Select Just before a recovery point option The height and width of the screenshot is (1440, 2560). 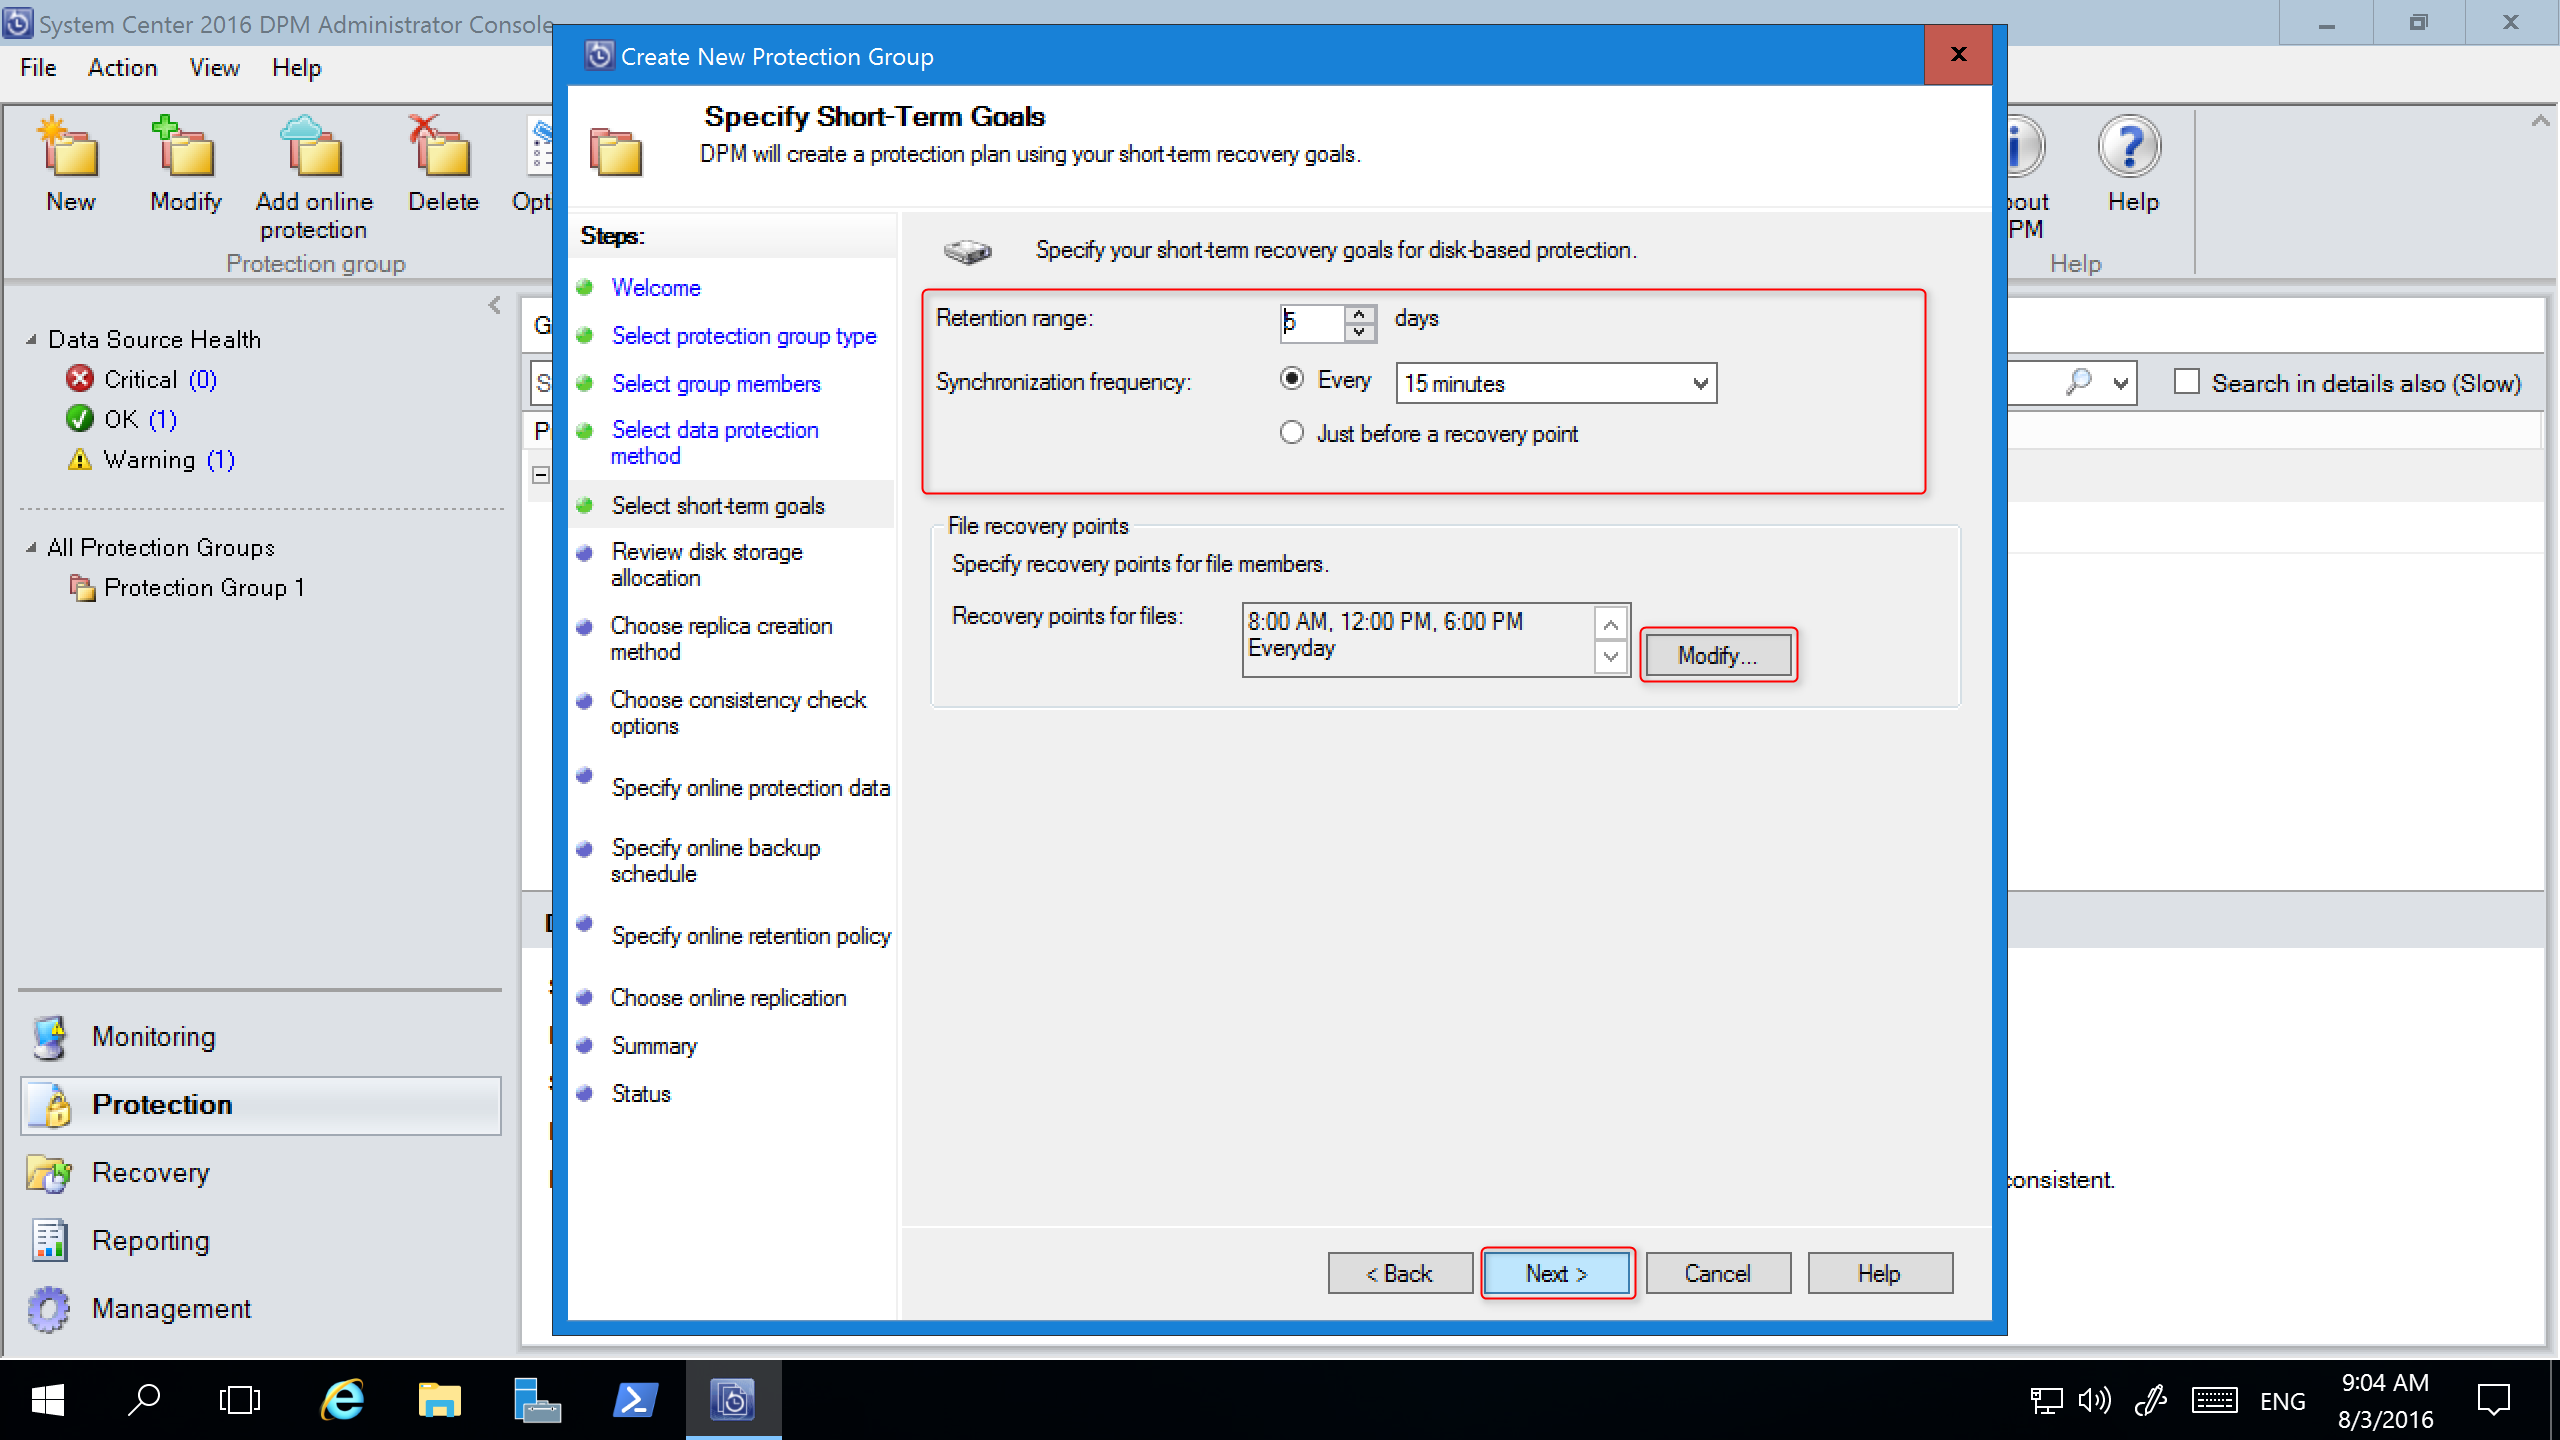tap(1294, 434)
